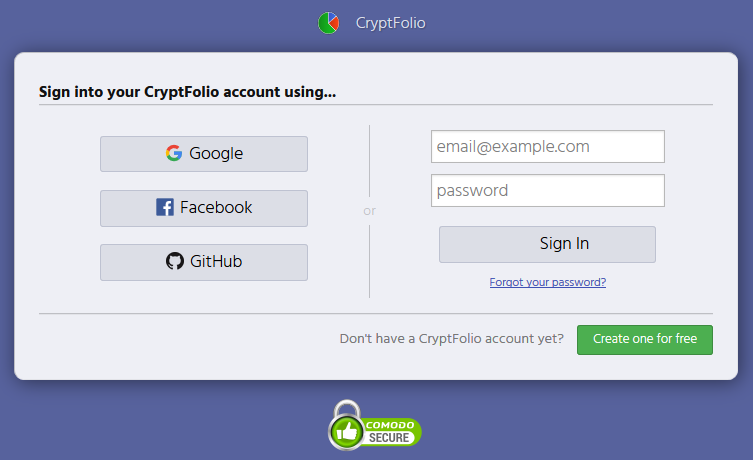
Task: Log in using the GitHub button
Action: 204,262
